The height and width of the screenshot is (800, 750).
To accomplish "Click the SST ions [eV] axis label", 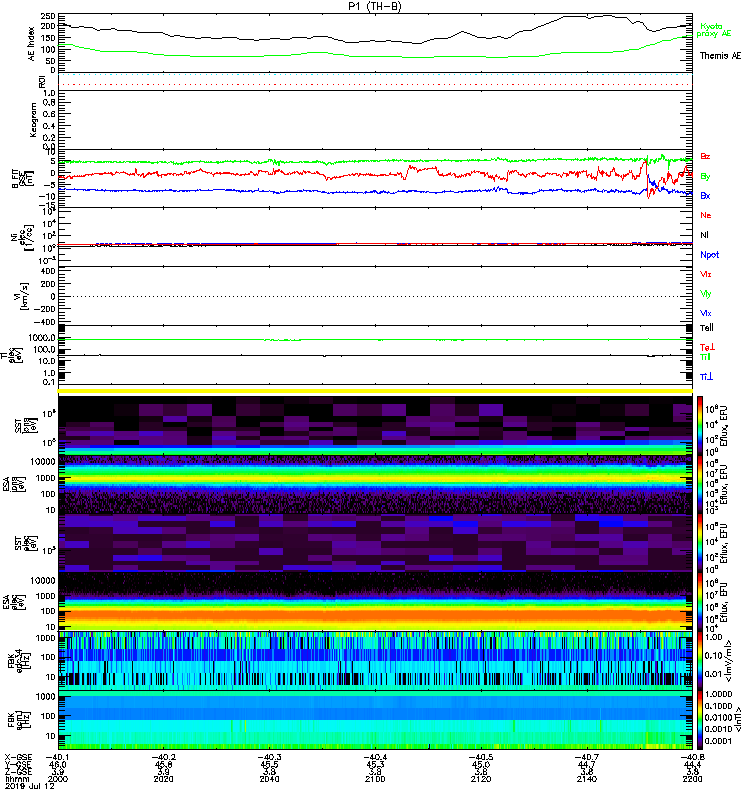I will pyautogui.click(x=26, y=426).
